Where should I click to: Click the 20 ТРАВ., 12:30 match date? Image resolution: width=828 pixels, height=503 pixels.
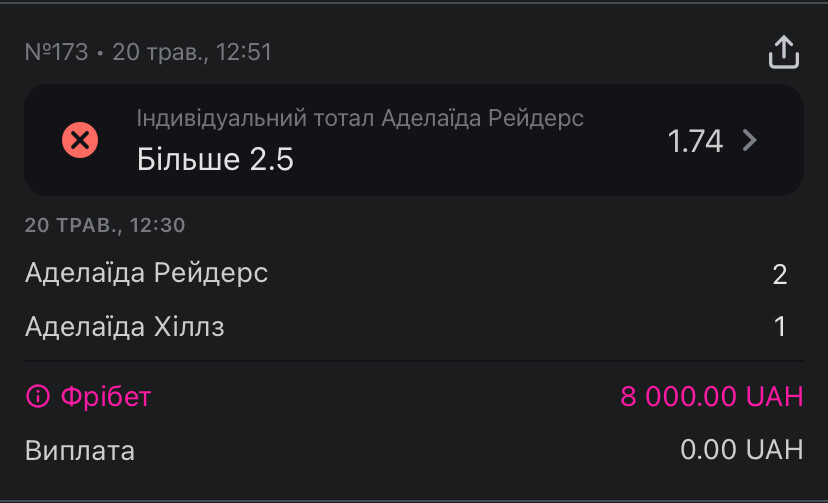[105, 225]
